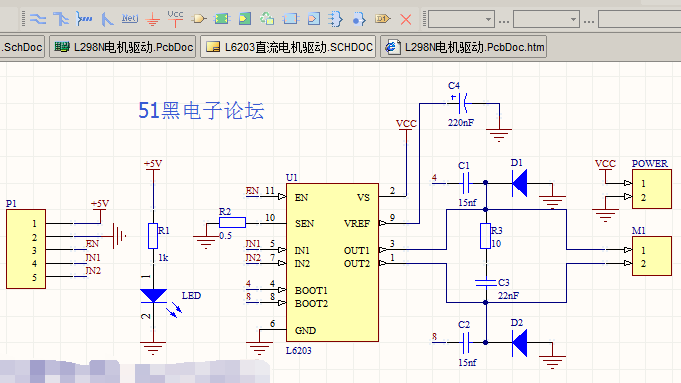Place a VCC power port
The width and height of the screenshot is (681, 383).
(x=175, y=19)
